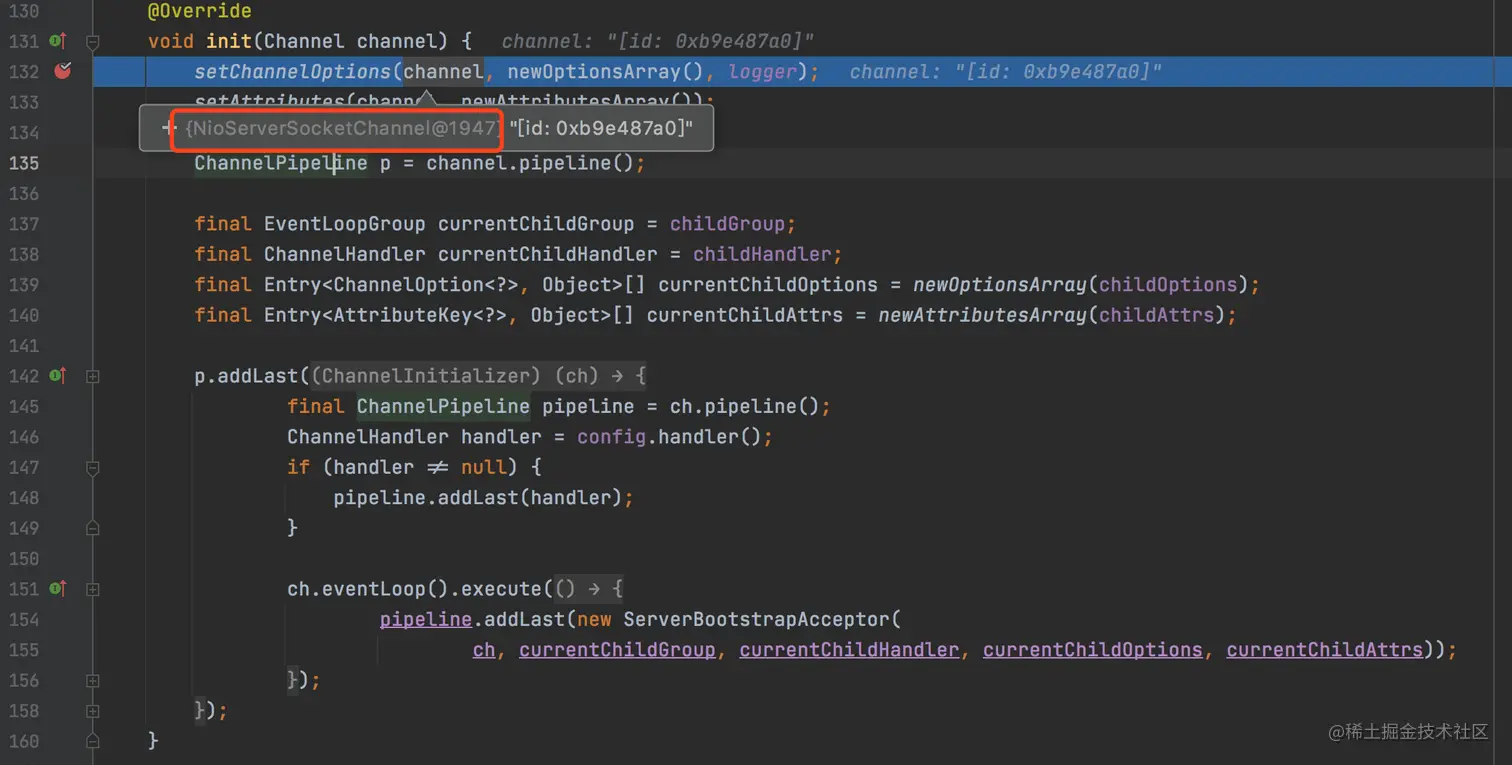
Task: Click the underlined pipeline variable on line 154
Action: tap(426, 620)
